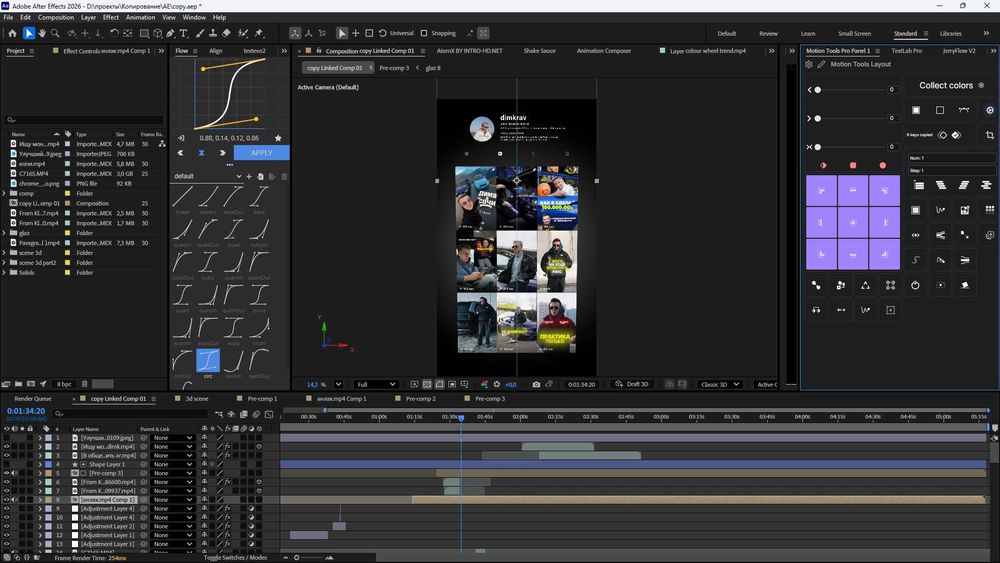
Task: Select the Rotation tool
Action: [114, 33]
